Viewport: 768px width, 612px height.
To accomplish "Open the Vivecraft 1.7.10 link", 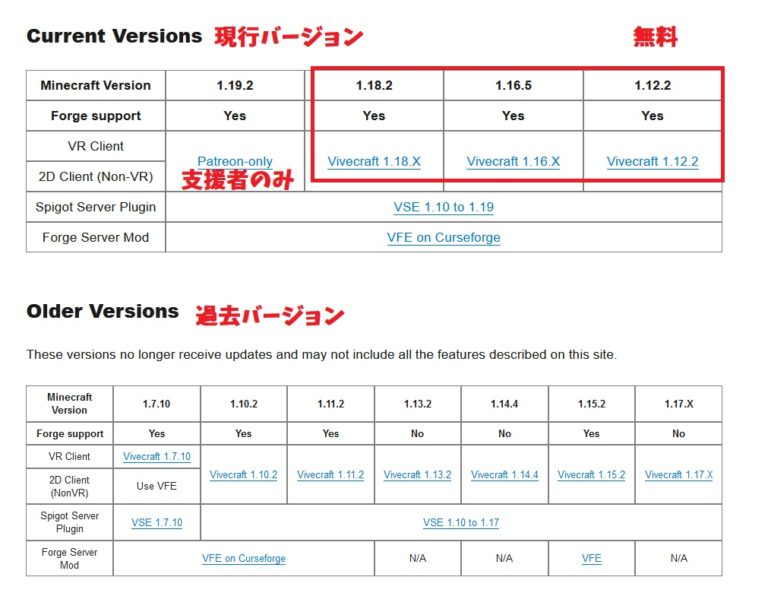I will 157,457.
